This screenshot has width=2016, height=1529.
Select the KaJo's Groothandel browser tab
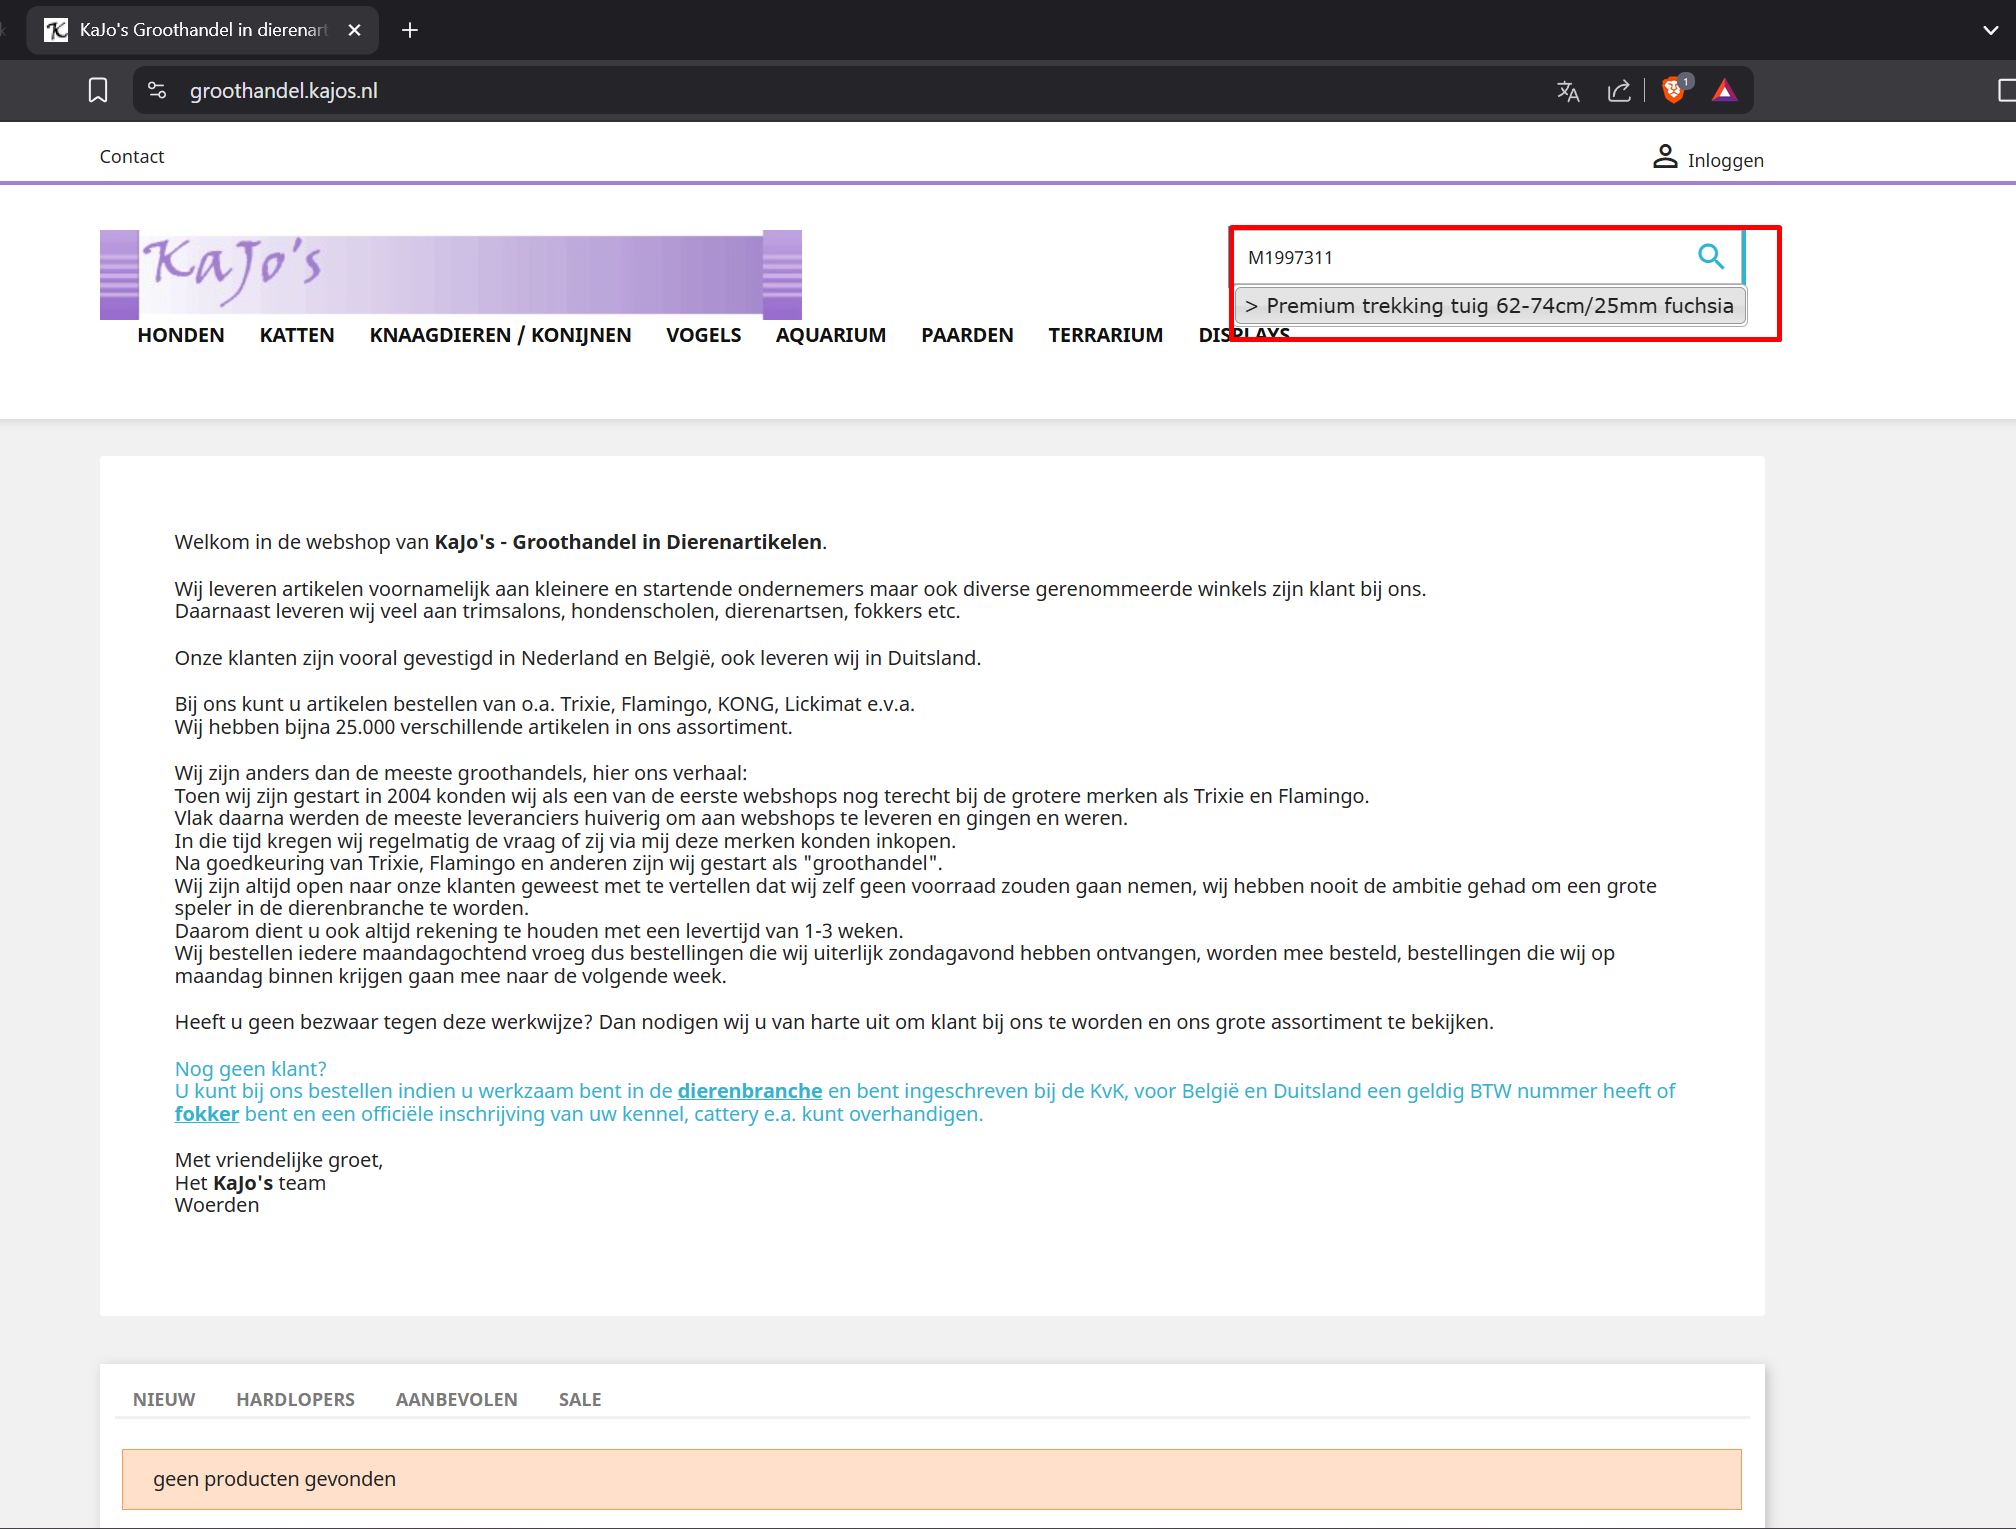pos(203,30)
